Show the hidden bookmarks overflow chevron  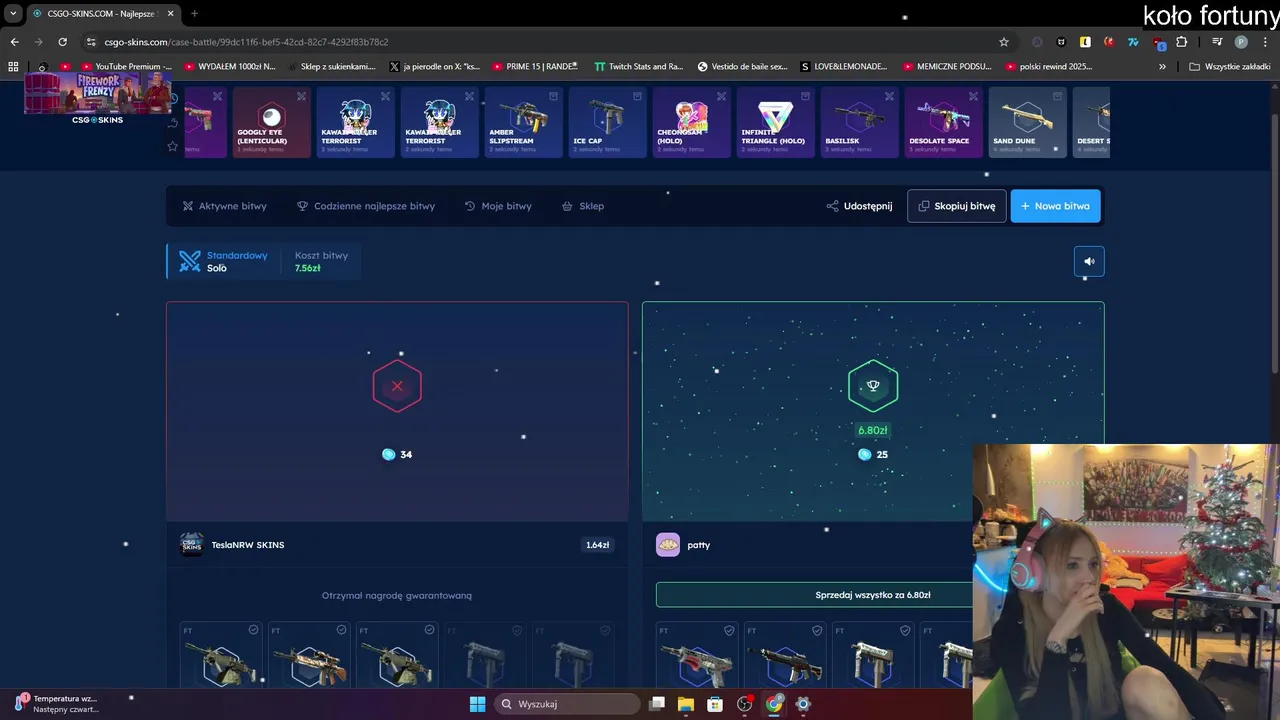click(1162, 67)
